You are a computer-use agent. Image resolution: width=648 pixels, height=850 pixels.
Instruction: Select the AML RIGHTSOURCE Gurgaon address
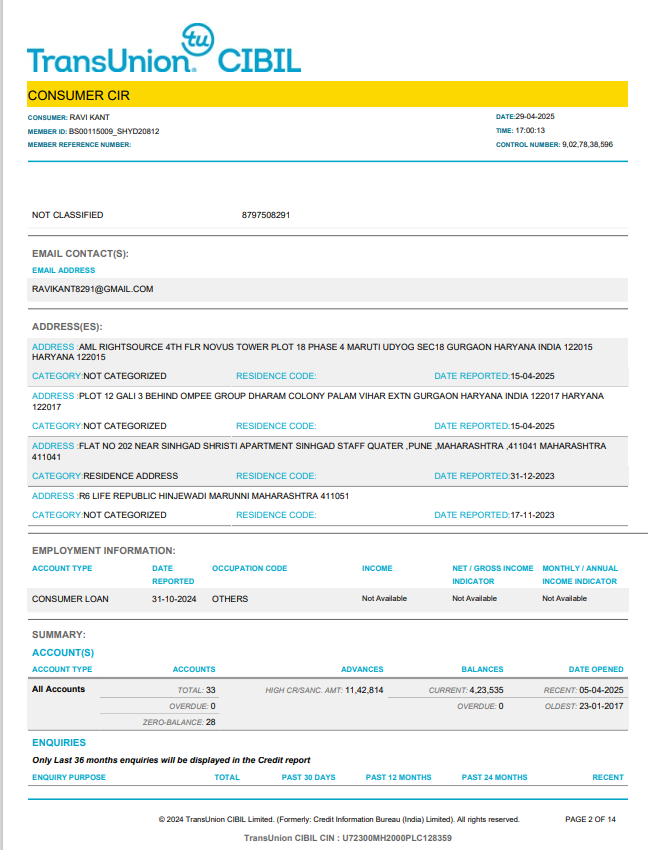[x=312, y=352]
